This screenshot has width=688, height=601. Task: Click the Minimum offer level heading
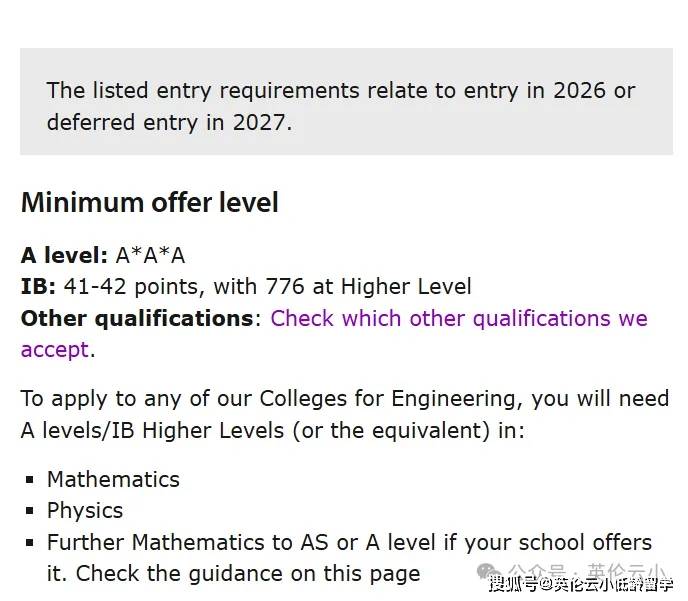coord(150,203)
